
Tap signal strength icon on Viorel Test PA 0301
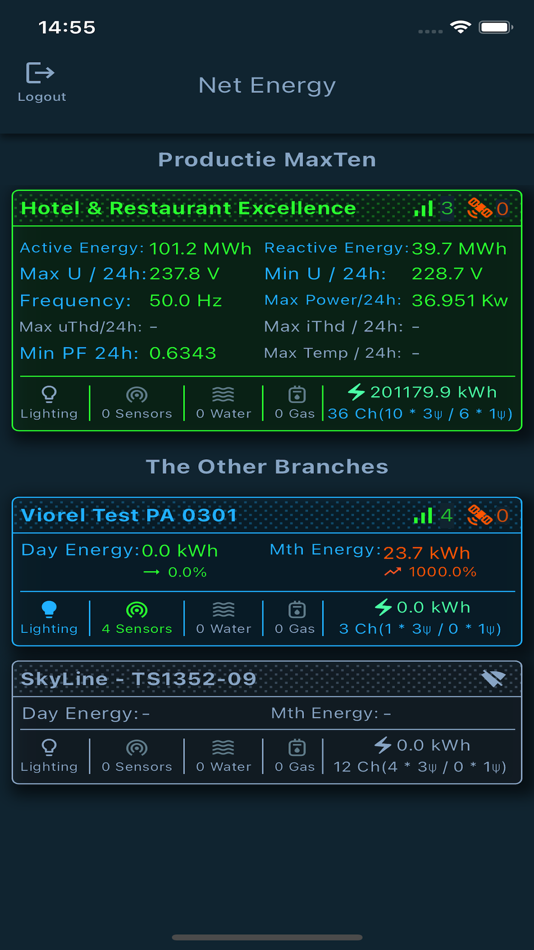point(424,516)
